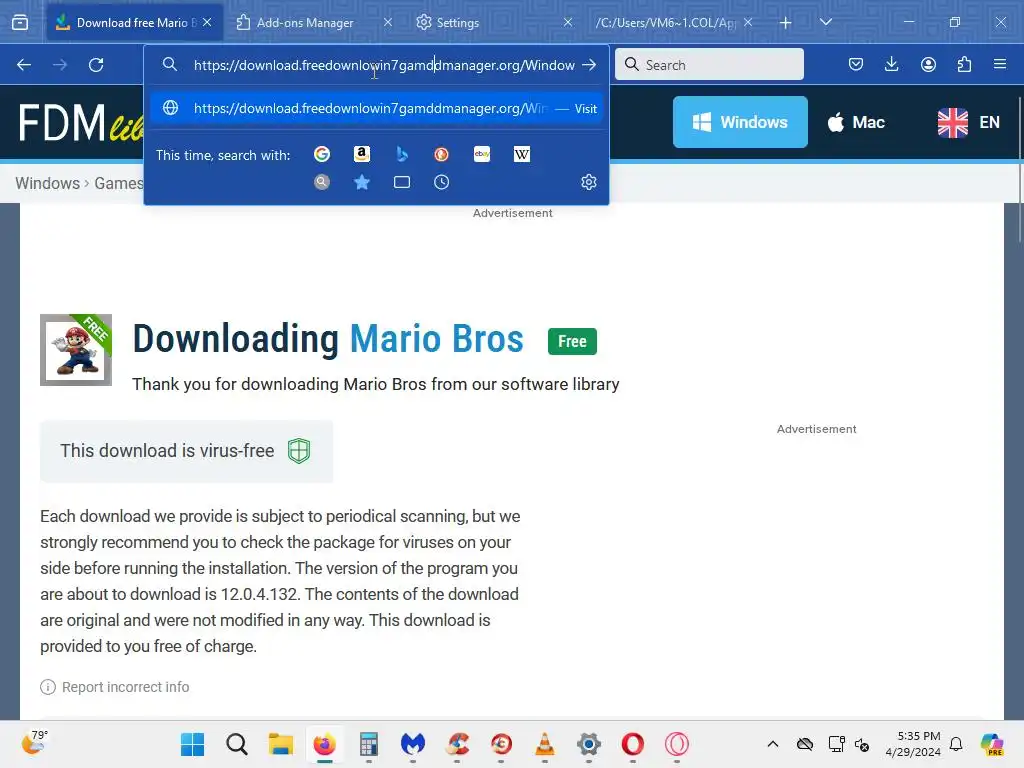Open search settings gear in dropdown
The image size is (1024, 768).
click(x=589, y=182)
